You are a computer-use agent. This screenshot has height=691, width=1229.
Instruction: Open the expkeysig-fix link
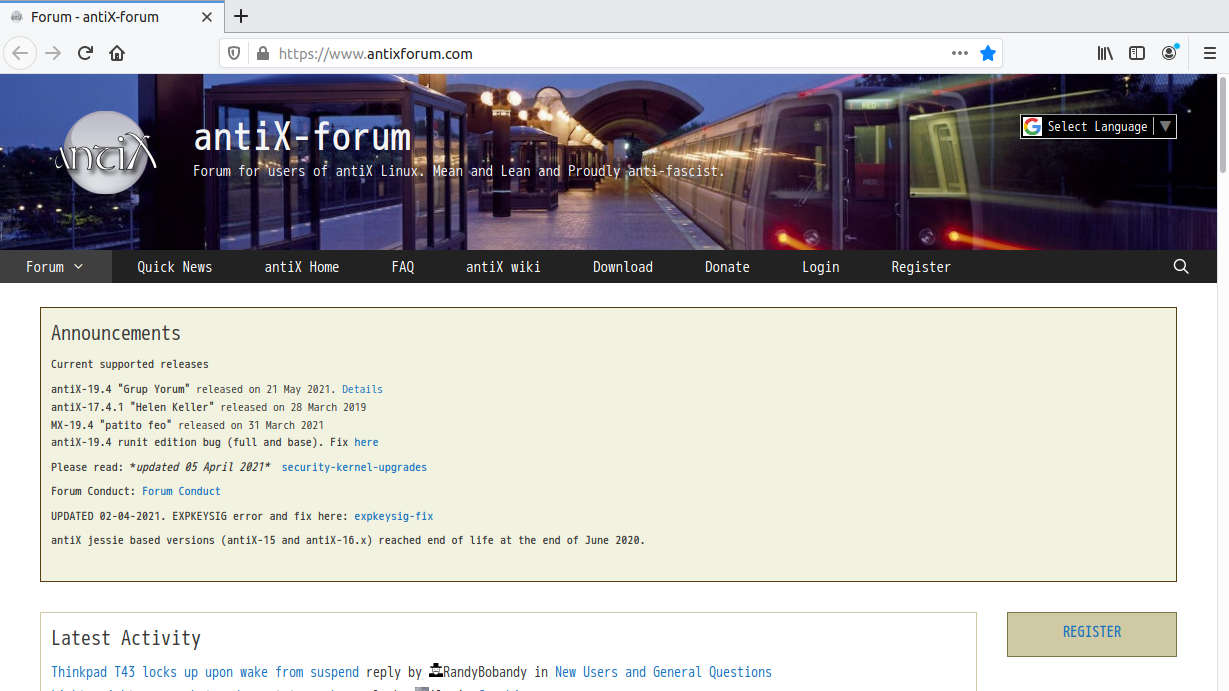[394, 516]
